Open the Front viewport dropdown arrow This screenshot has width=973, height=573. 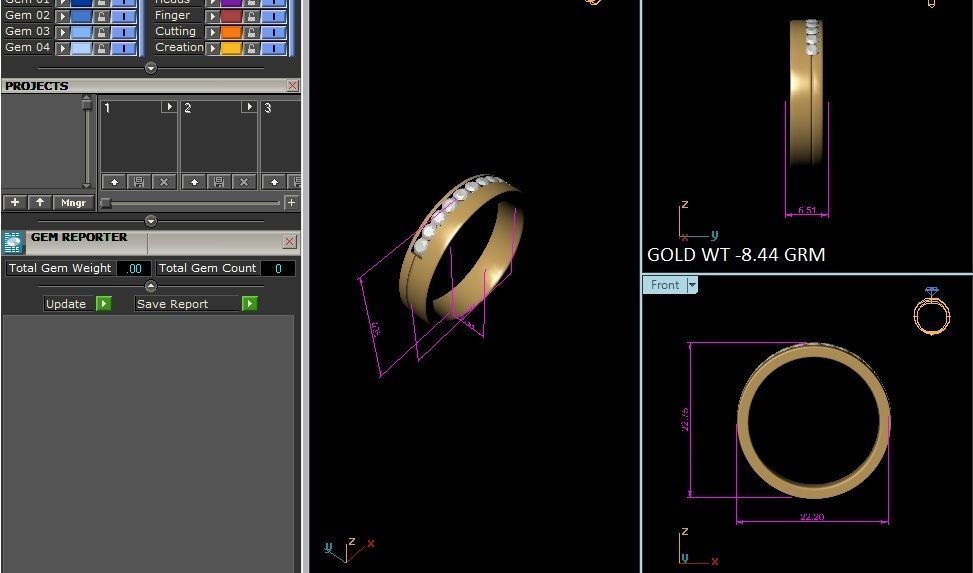coord(692,285)
